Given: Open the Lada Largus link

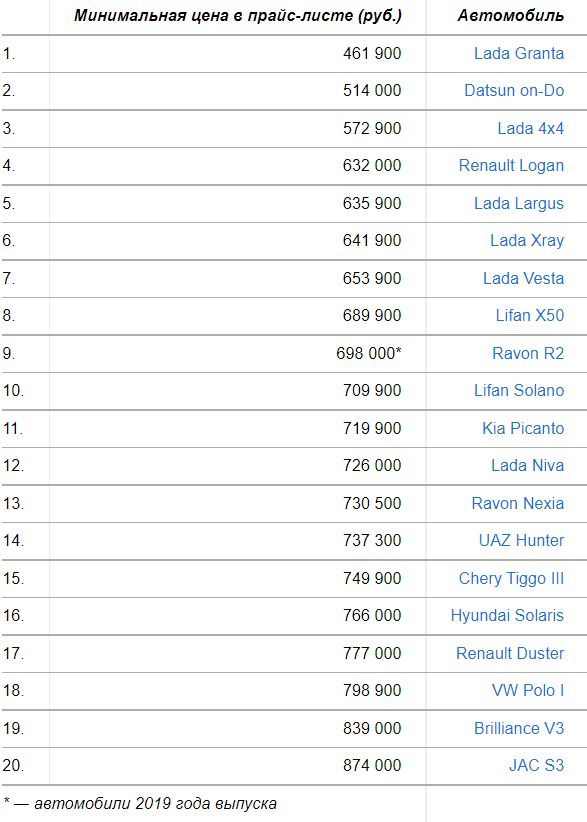Looking at the screenshot, I should (519, 203).
